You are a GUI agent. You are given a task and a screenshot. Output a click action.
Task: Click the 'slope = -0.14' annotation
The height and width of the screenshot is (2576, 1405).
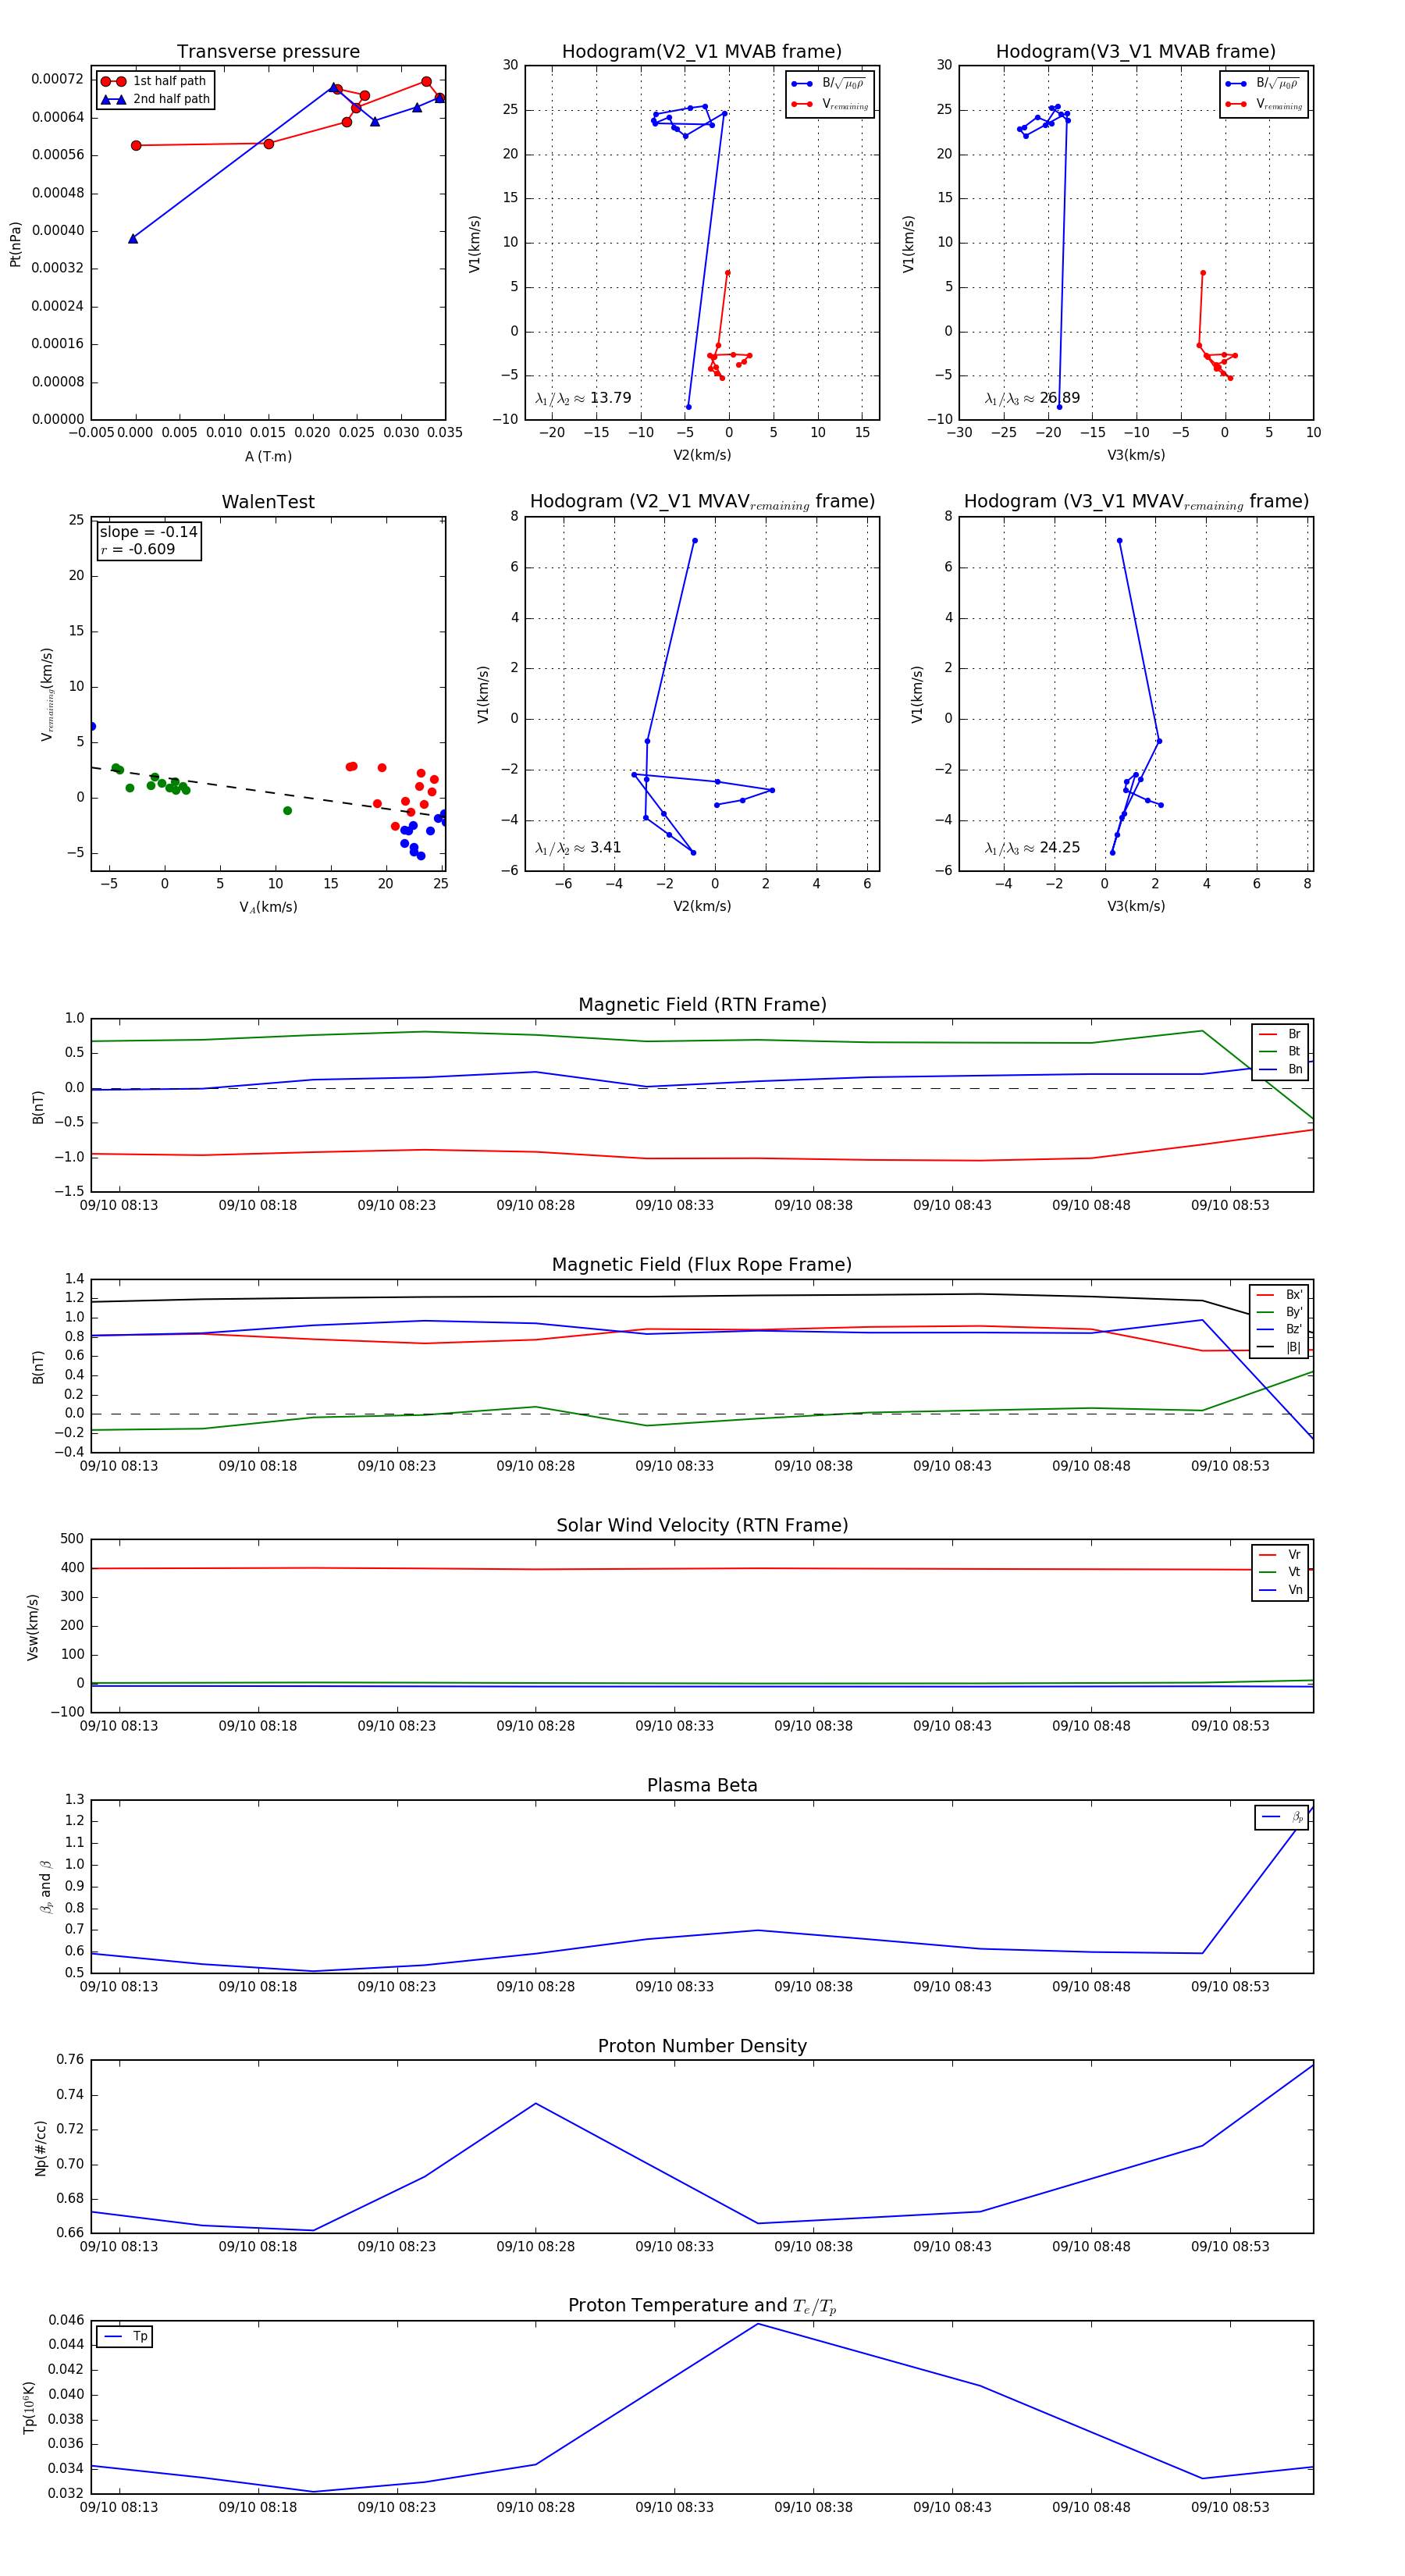click(x=148, y=532)
